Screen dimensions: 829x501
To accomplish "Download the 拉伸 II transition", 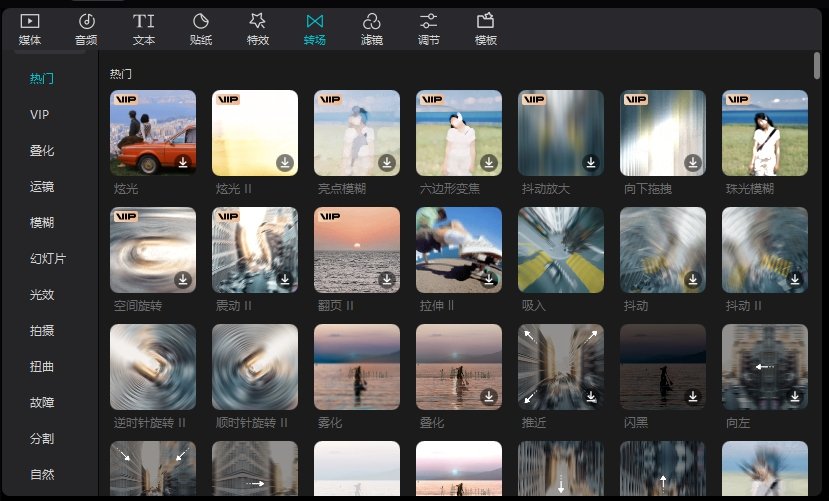I will click(489, 280).
